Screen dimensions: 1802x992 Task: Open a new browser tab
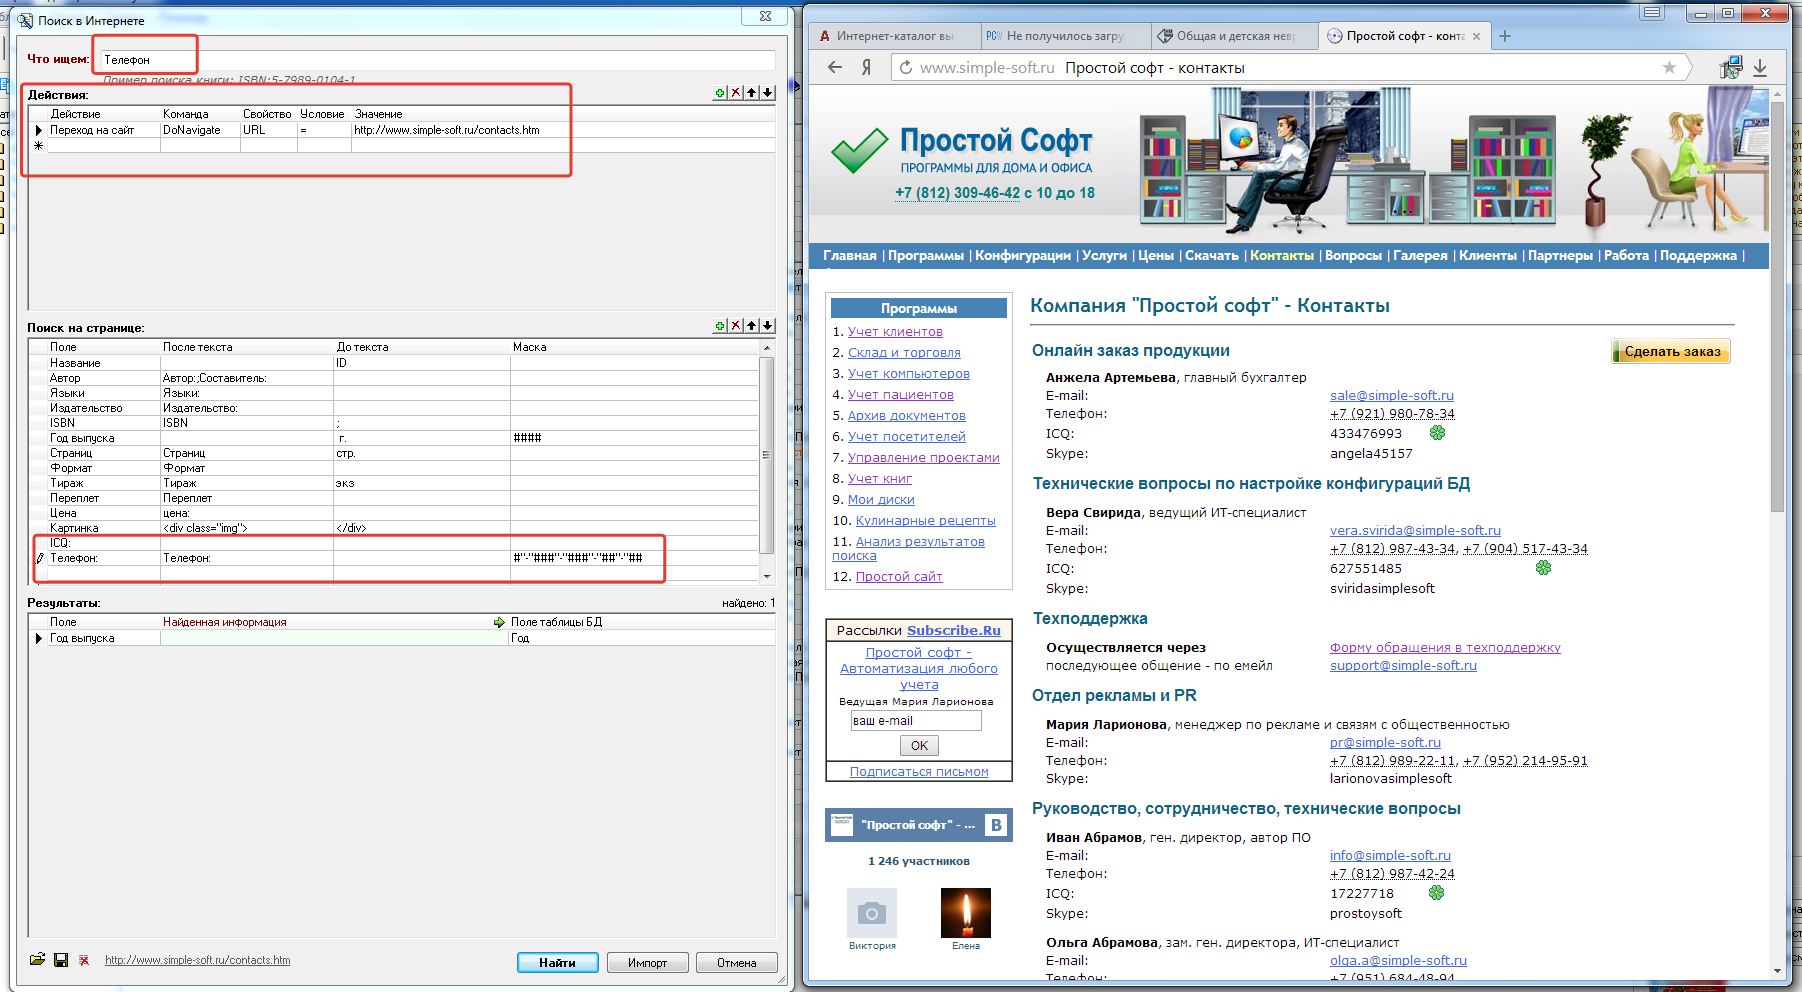click(x=1505, y=36)
